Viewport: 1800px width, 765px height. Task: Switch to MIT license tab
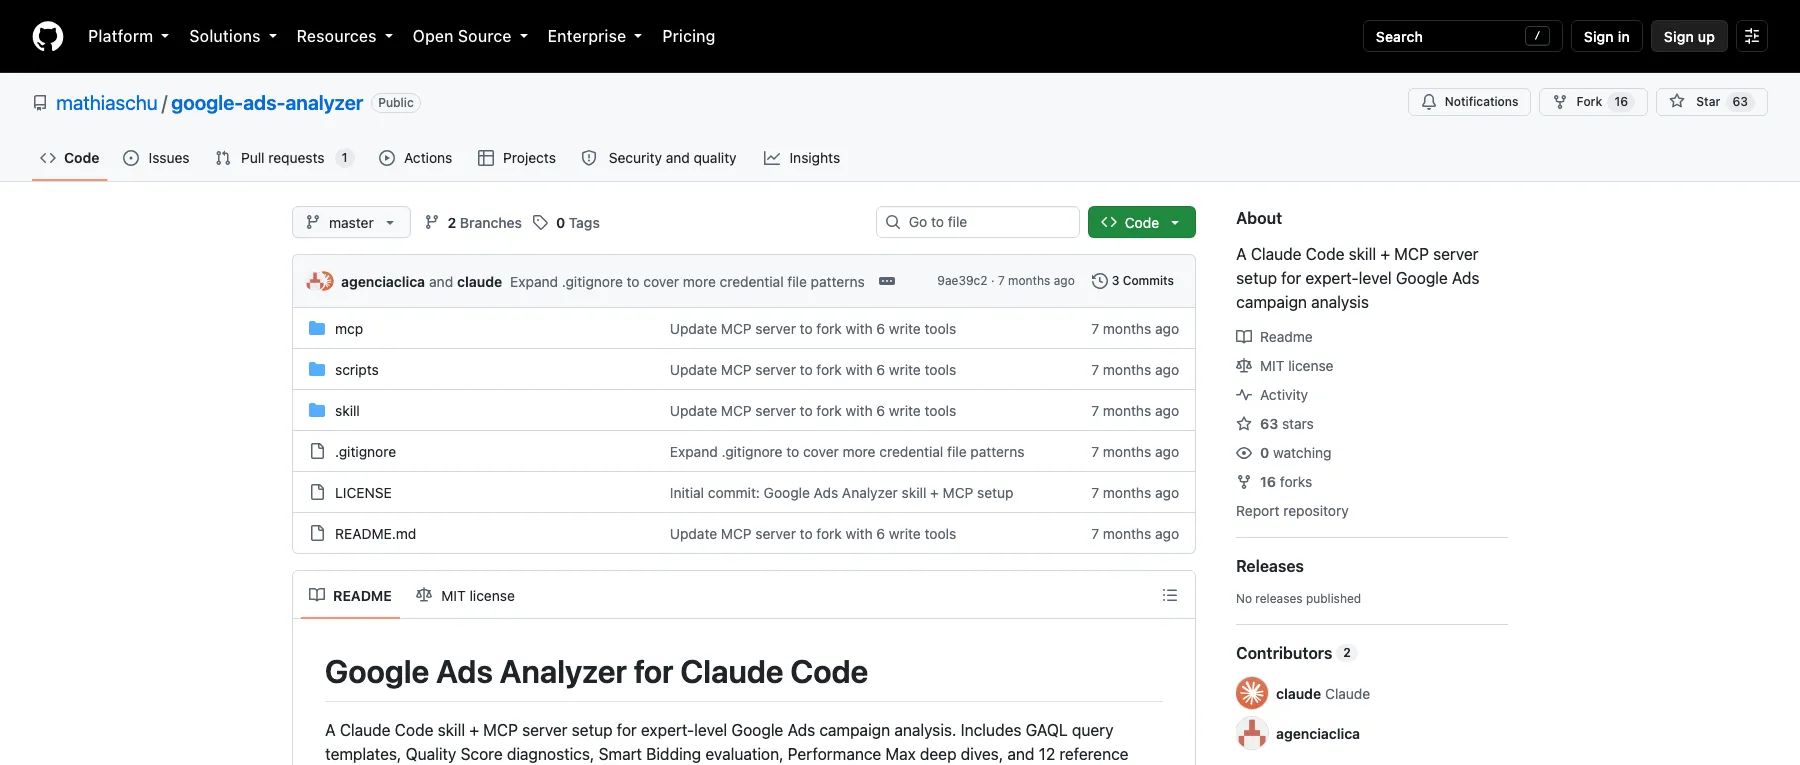point(465,595)
